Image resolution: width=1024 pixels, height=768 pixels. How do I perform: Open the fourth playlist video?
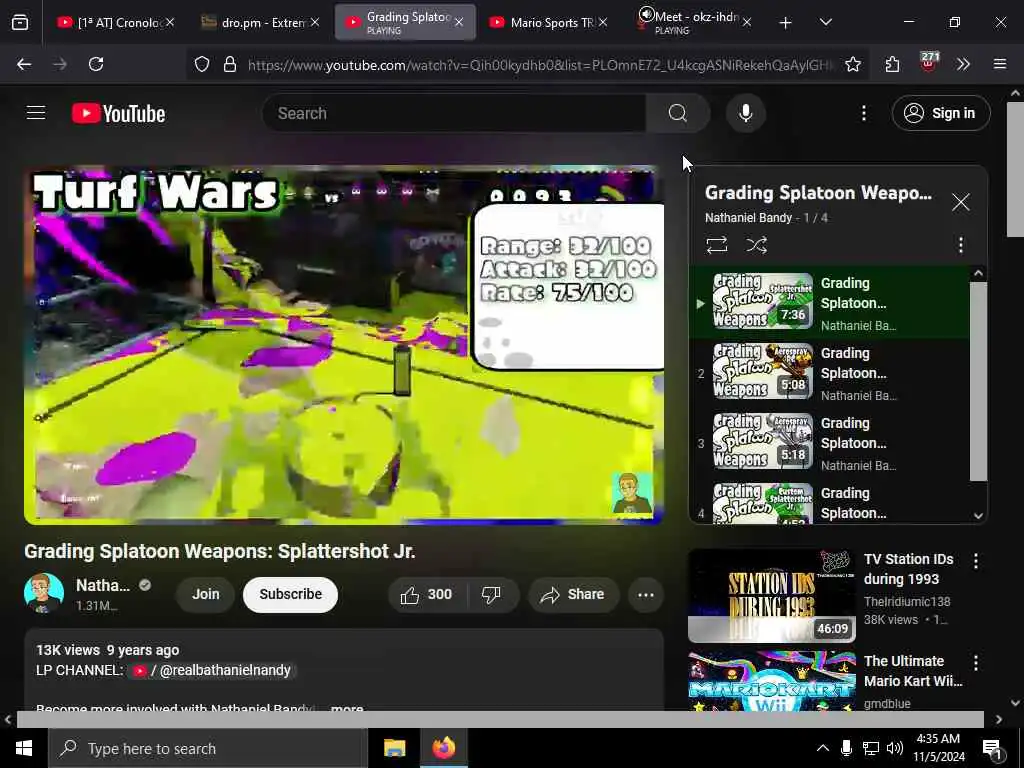[829, 502]
